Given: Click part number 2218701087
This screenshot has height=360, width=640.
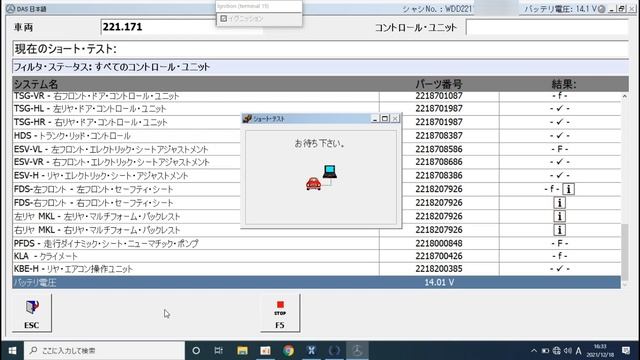Looking at the screenshot, I should (439, 96).
